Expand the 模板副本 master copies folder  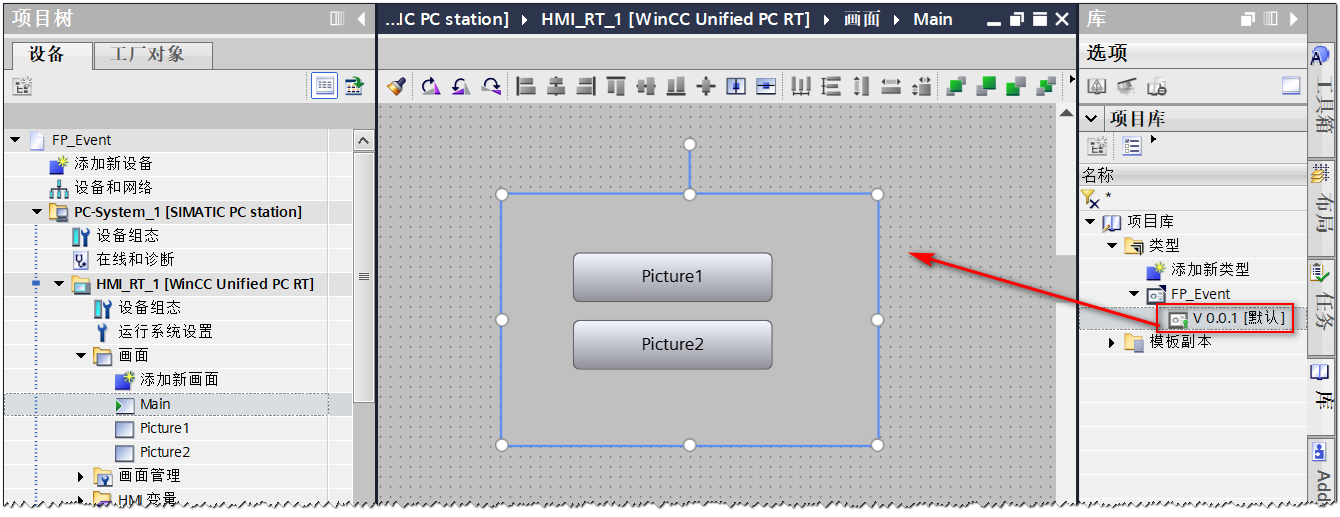point(1112,343)
